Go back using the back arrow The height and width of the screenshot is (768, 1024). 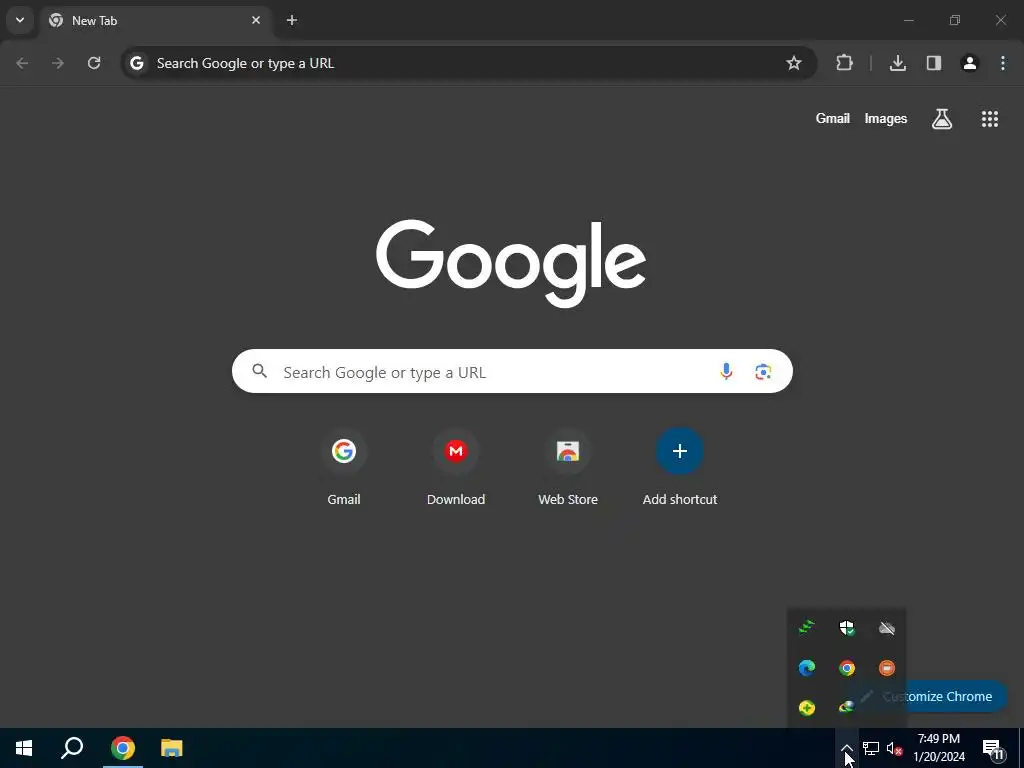22,63
